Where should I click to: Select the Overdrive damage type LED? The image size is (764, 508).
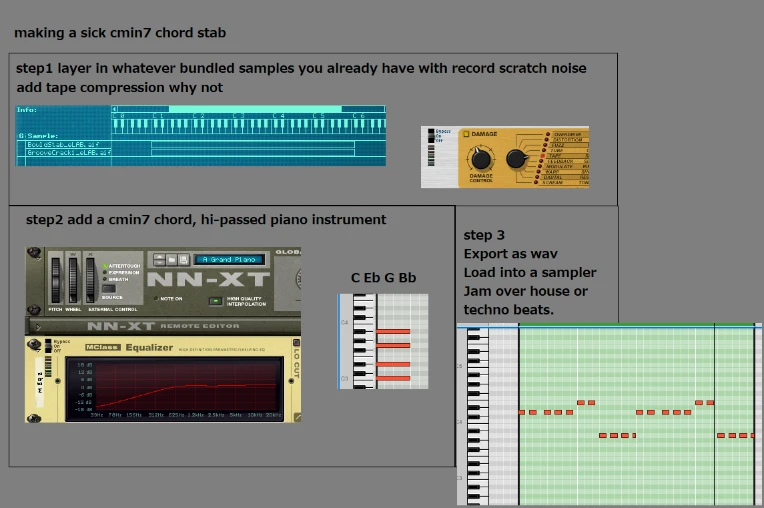(x=548, y=134)
